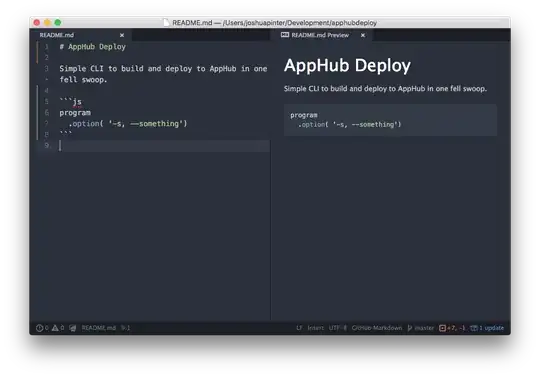Click the linter errors icon in status bar
The height and width of the screenshot is (377, 540).
coord(40,328)
